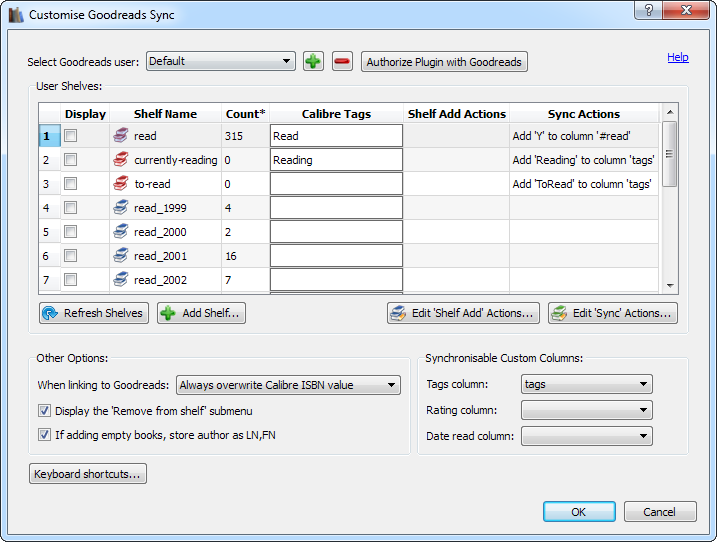This screenshot has height=542, width=717.
Task: Open Edit 'Shelf Add' Actions dialog
Action: tap(463, 313)
